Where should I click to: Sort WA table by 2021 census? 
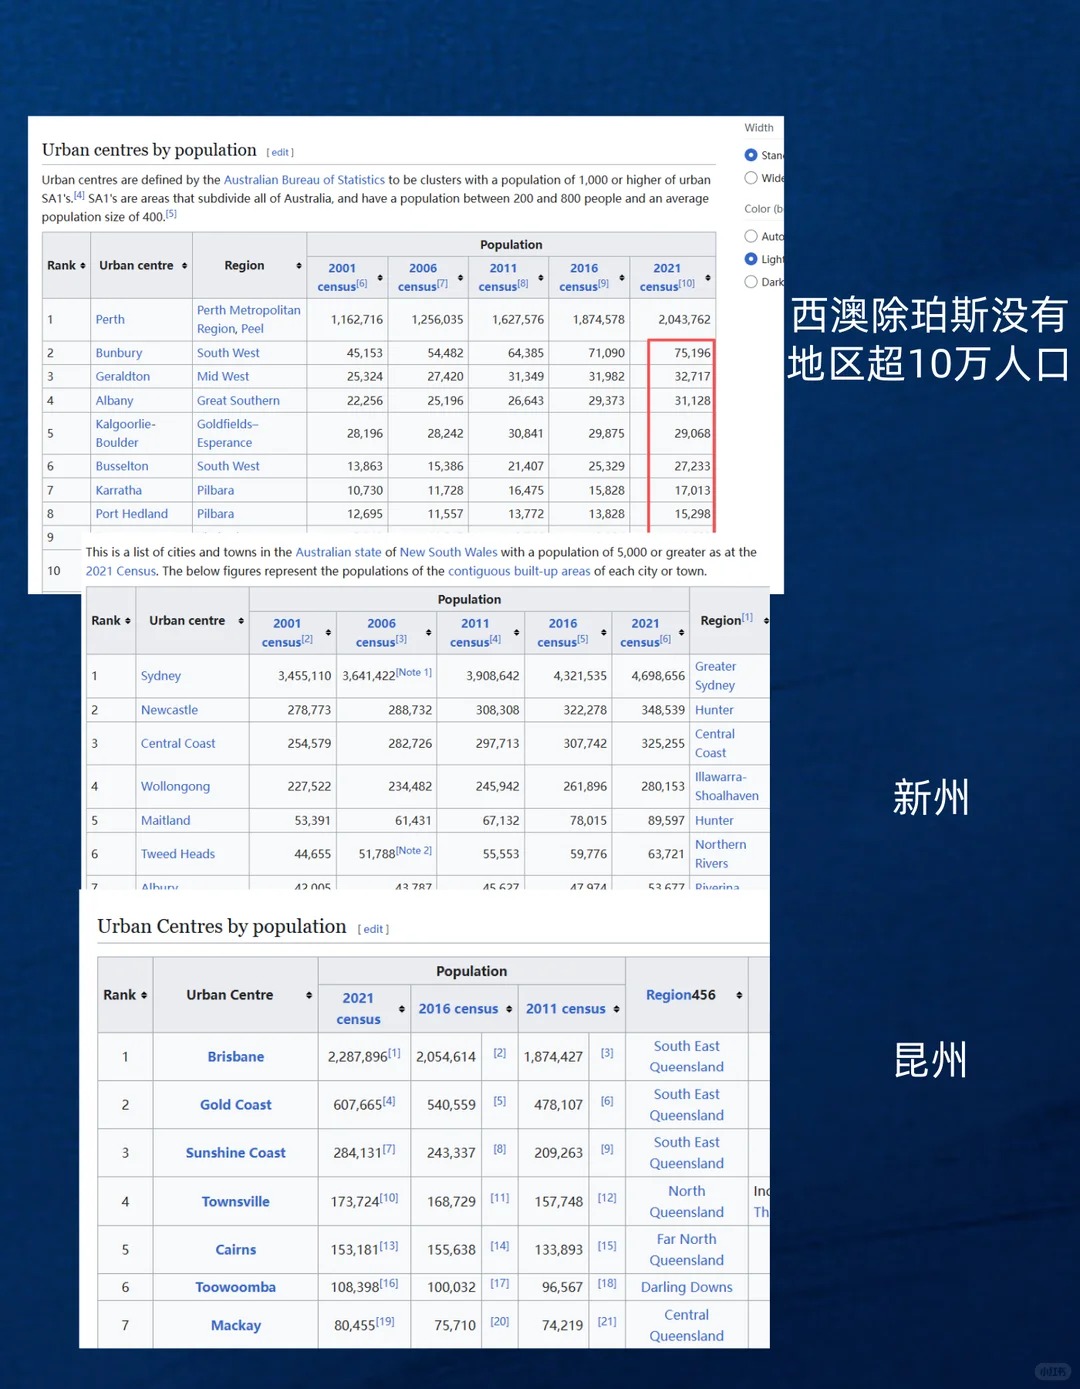click(x=708, y=278)
